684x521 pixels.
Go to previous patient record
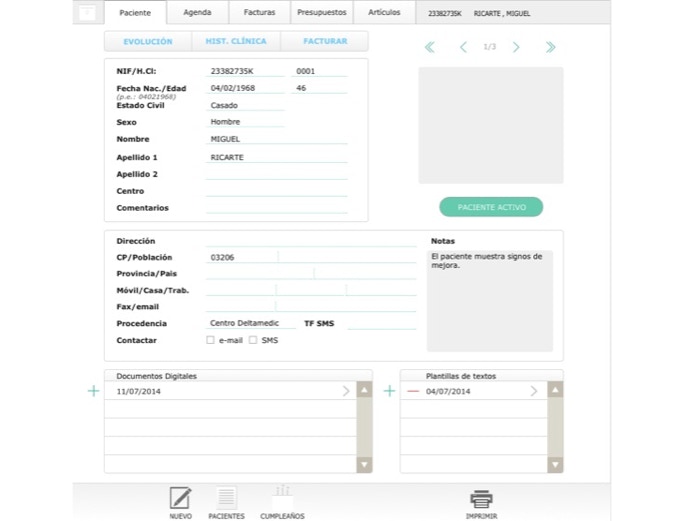463,47
